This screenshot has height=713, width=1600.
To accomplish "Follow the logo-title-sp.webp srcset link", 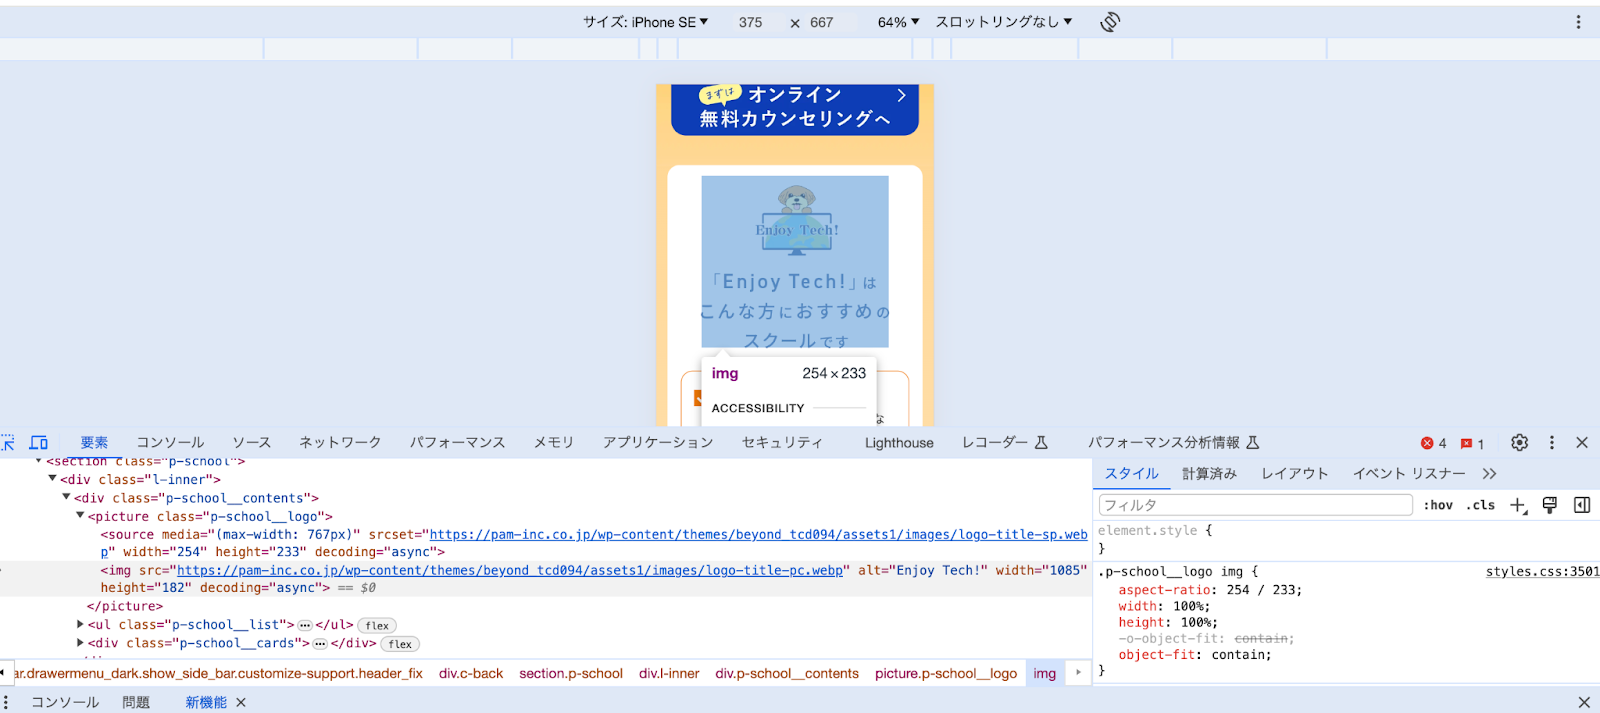I will tap(758, 535).
